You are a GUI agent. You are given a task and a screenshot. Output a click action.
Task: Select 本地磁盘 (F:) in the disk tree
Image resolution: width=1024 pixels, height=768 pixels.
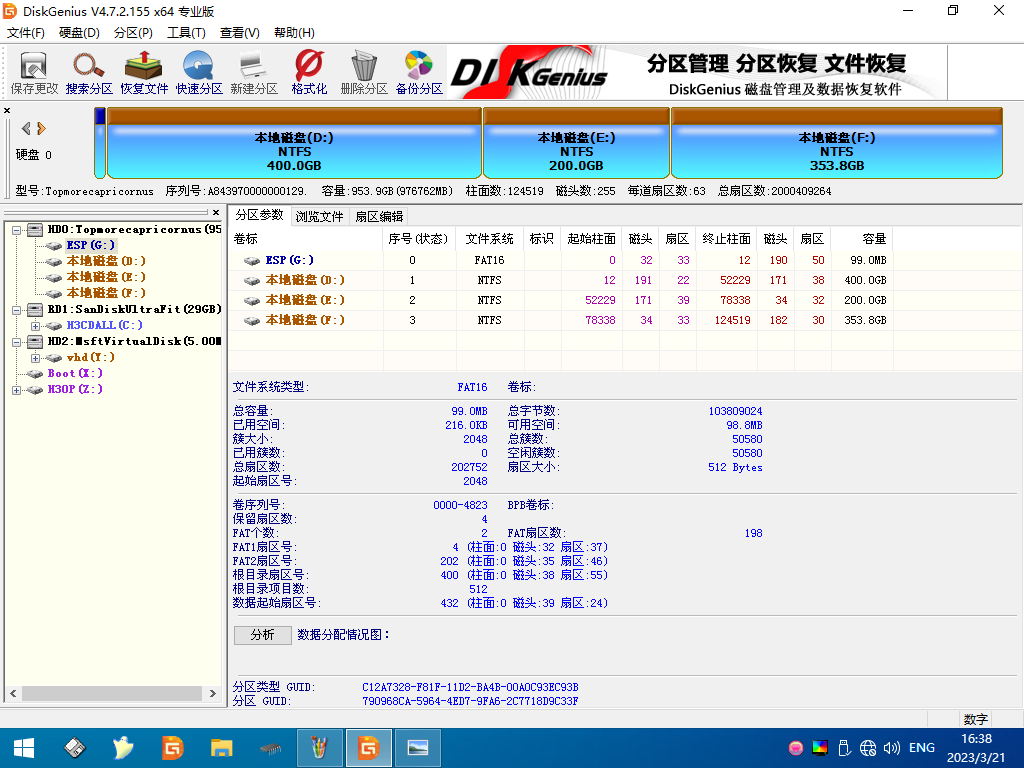(x=106, y=293)
